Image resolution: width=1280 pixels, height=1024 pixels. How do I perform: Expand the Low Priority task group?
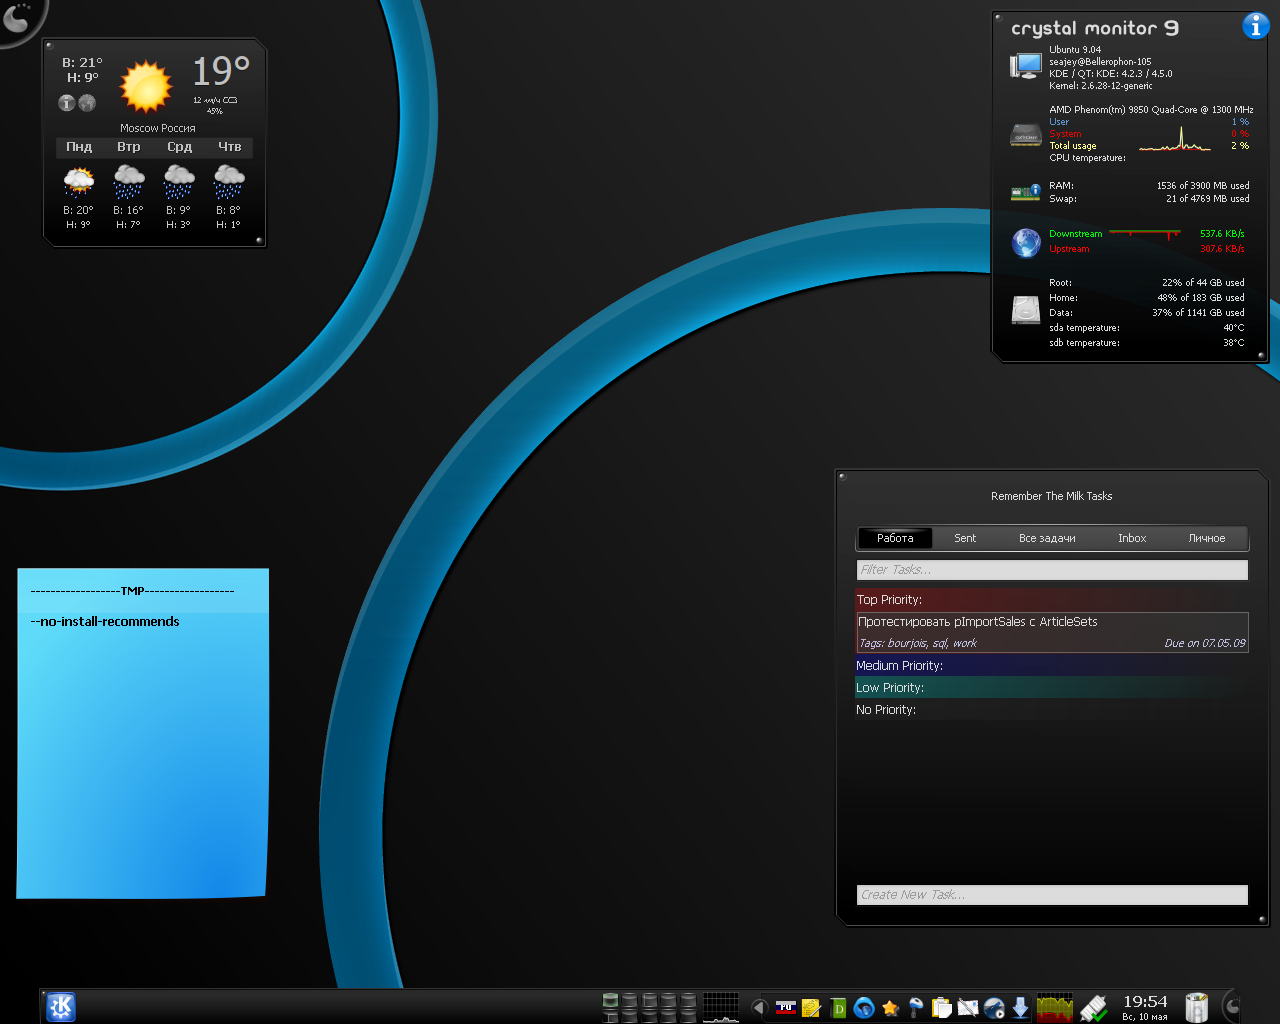(1052, 688)
